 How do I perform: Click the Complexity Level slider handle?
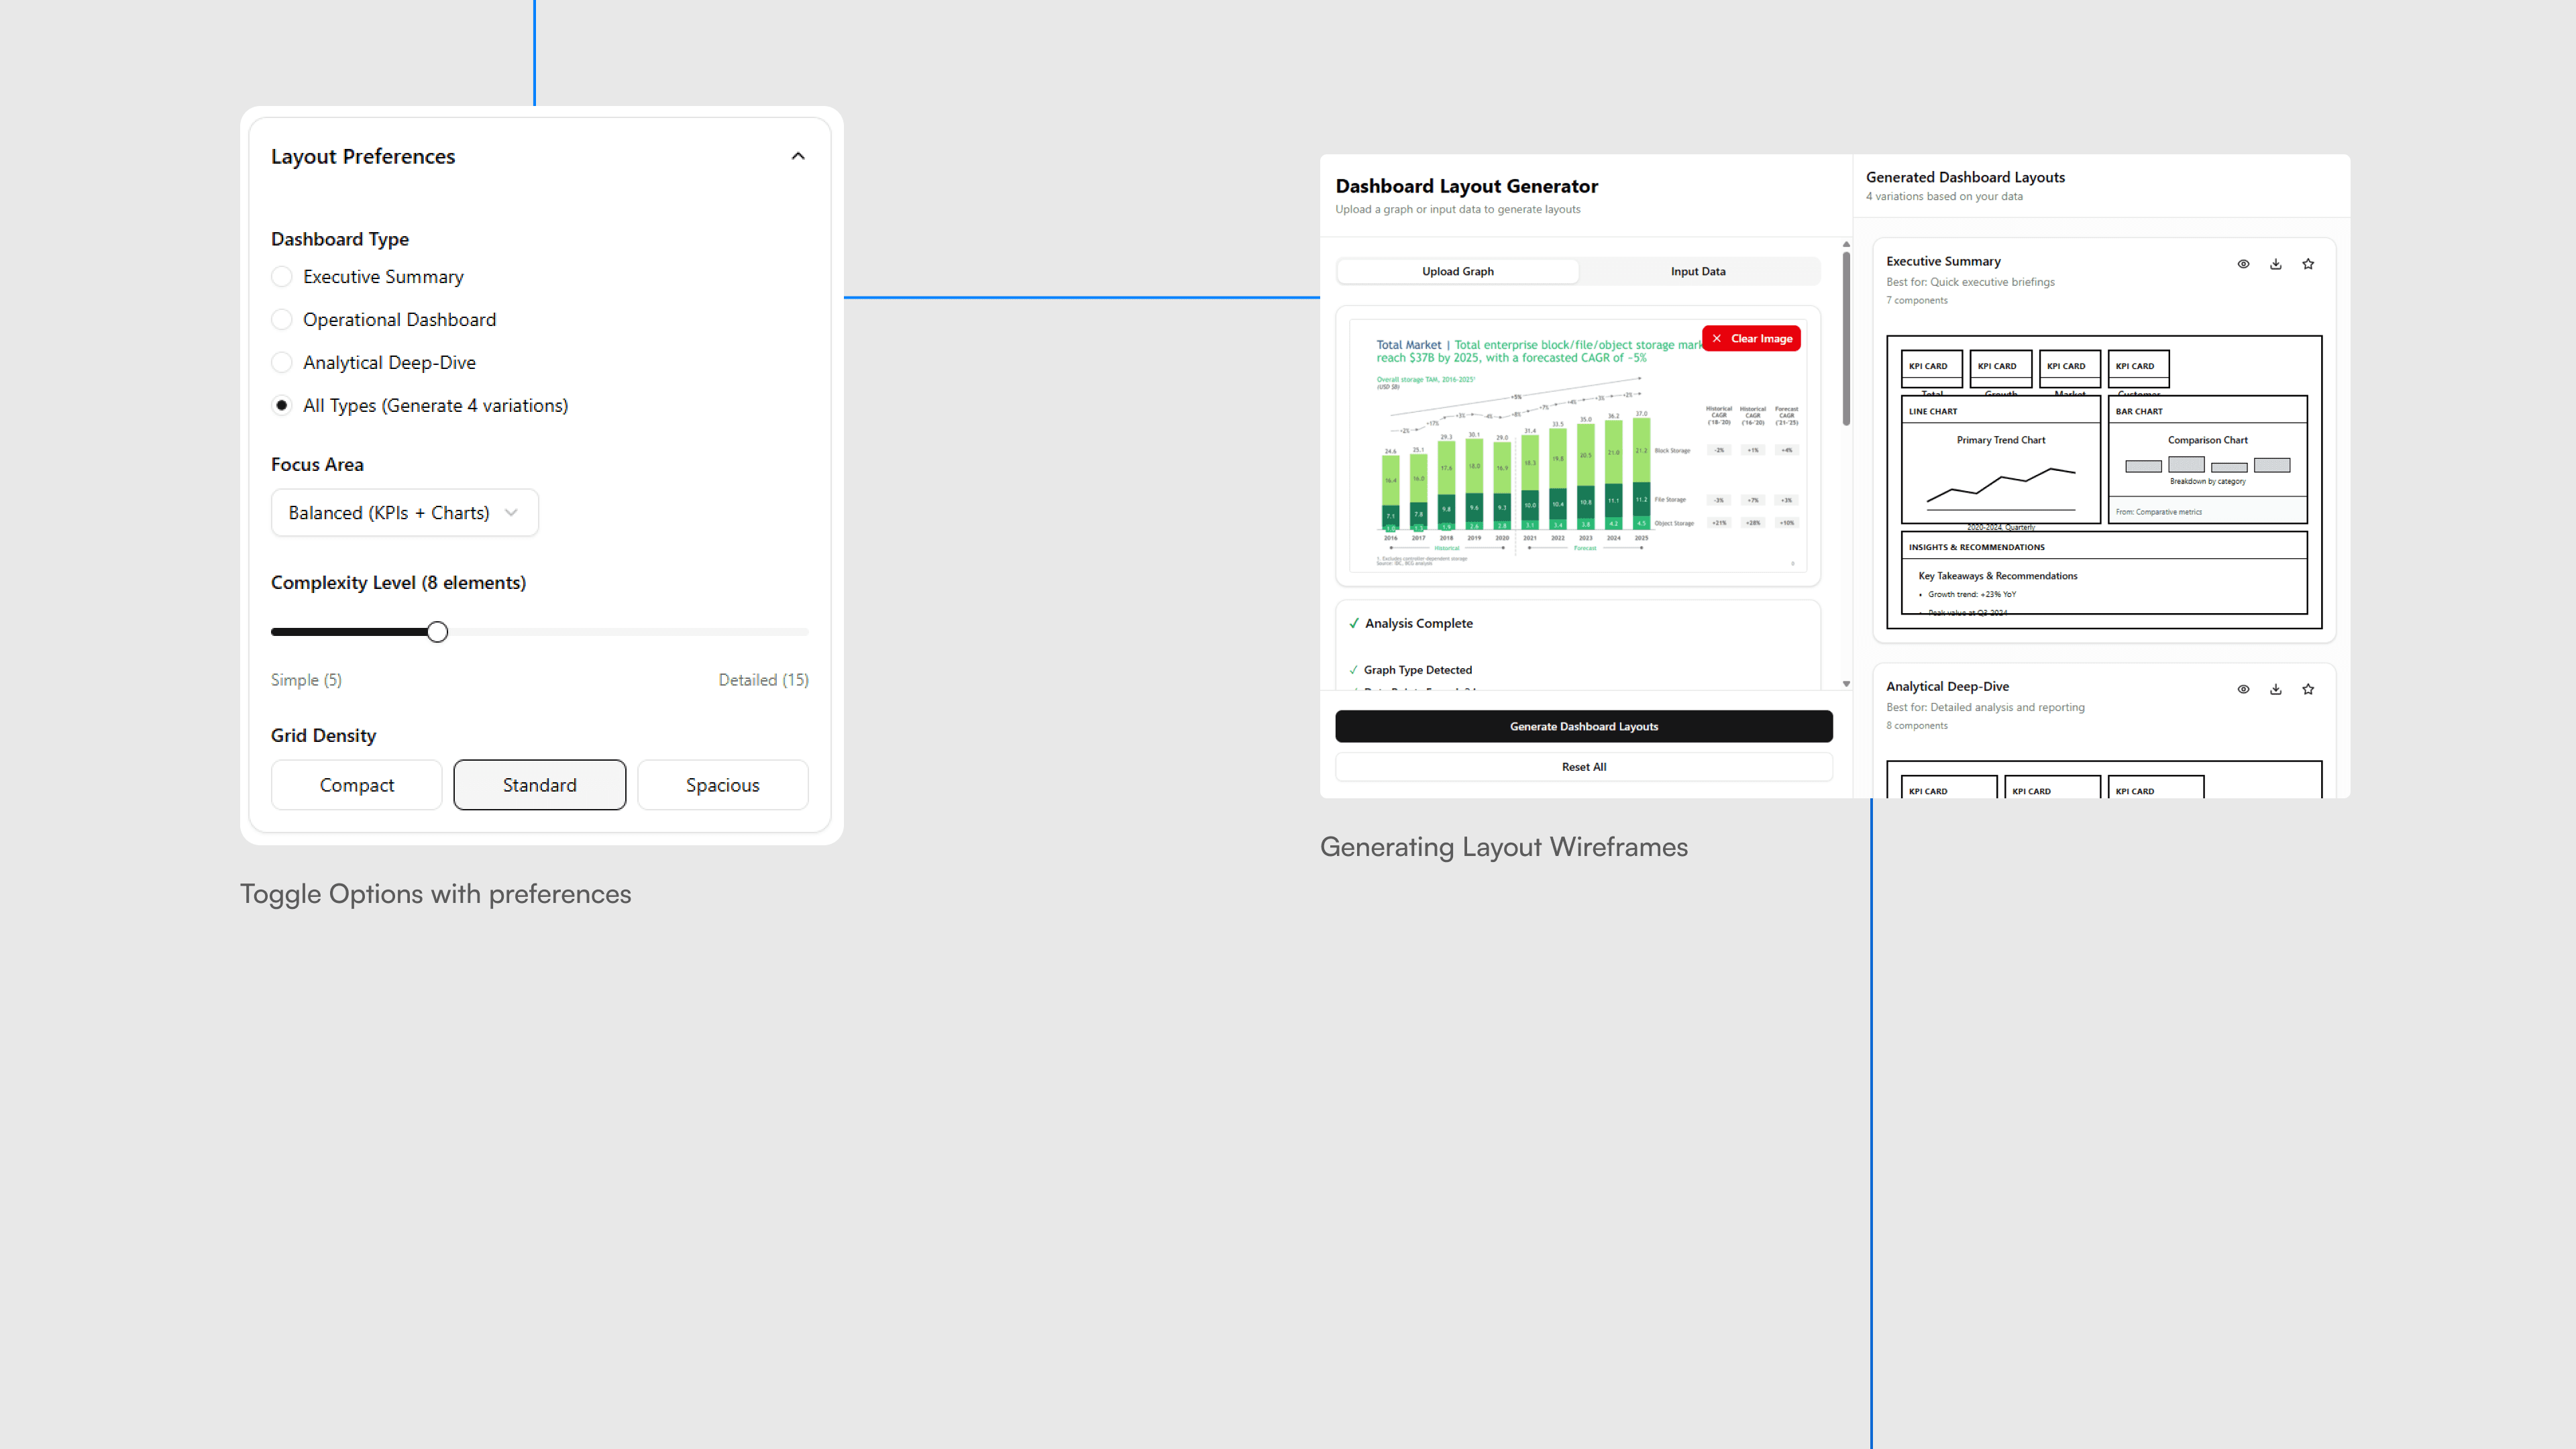pyautogui.click(x=437, y=632)
